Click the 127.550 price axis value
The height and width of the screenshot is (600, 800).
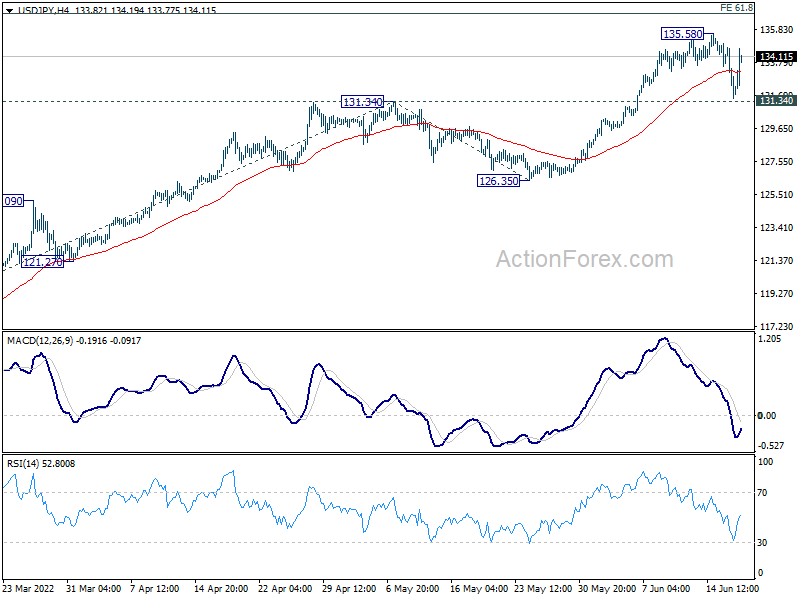tap(777, 162)
